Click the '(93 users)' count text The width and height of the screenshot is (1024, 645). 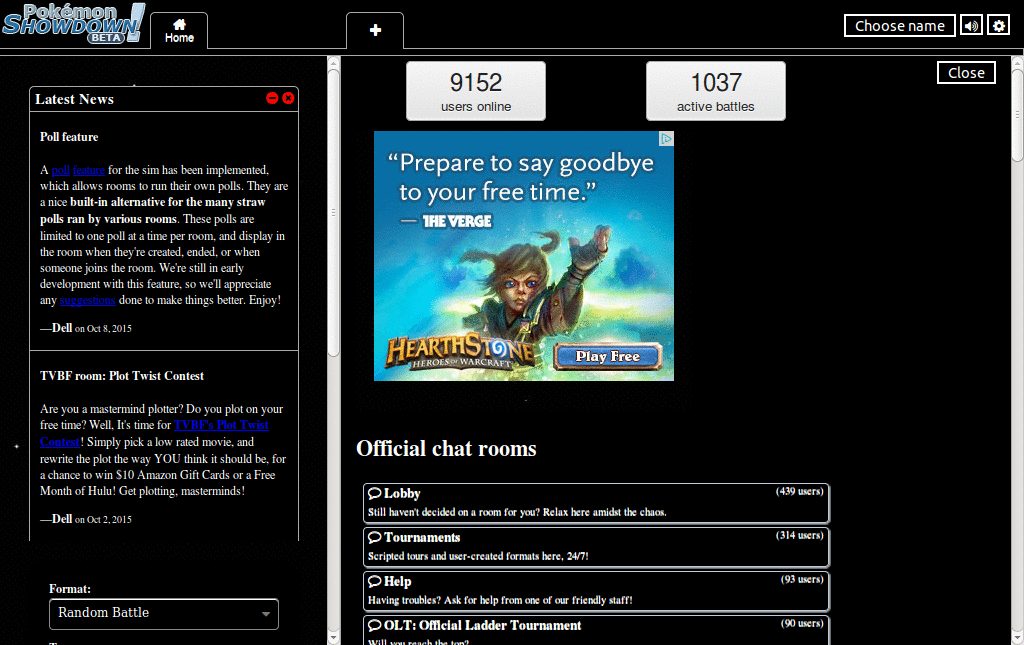802,579
